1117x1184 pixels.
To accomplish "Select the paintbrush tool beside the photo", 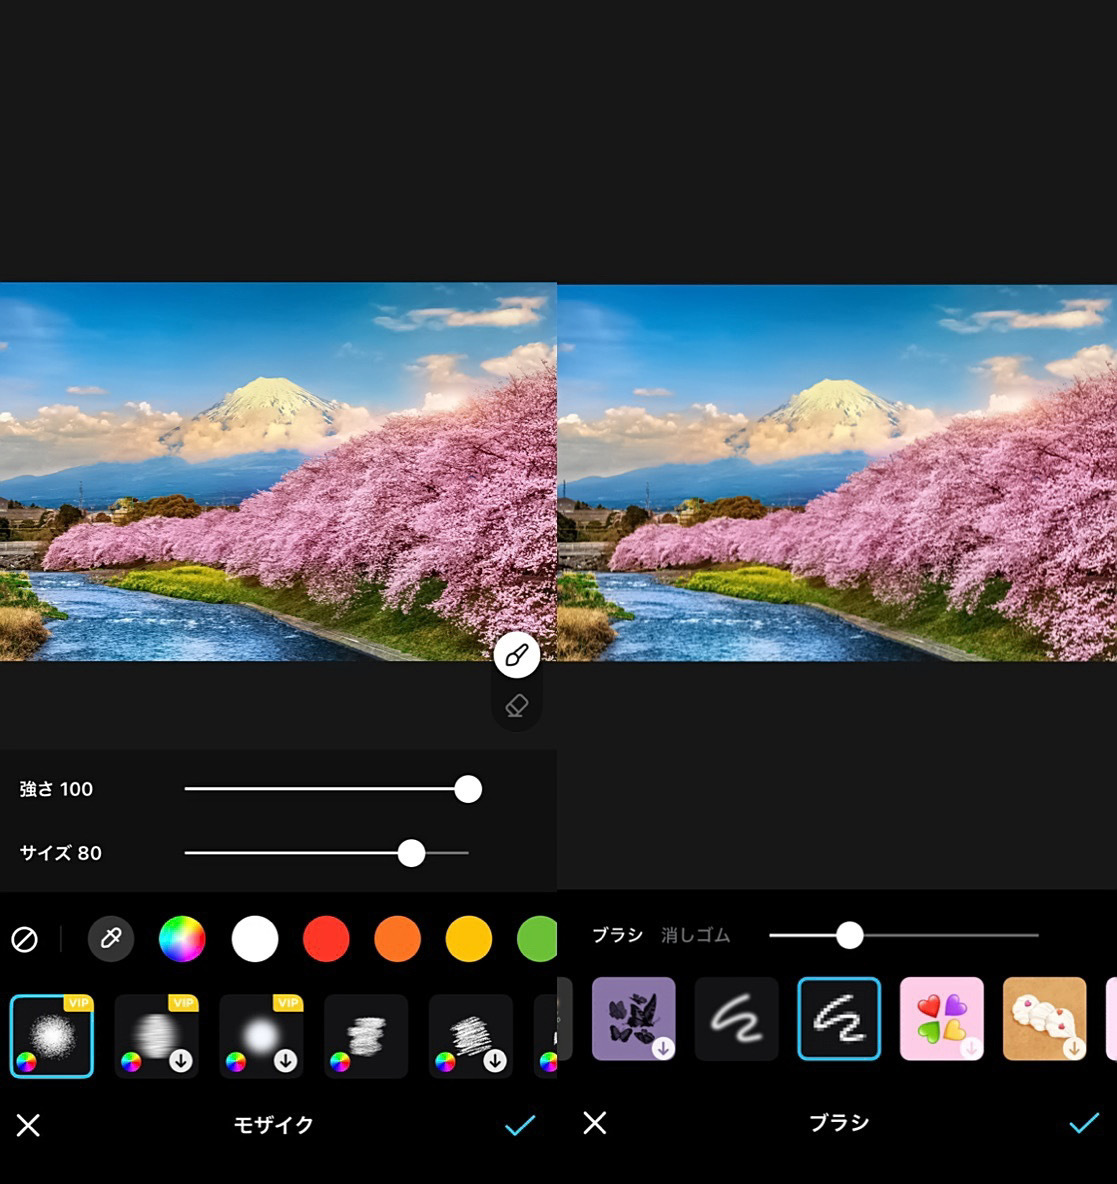I will click(516, 655).
